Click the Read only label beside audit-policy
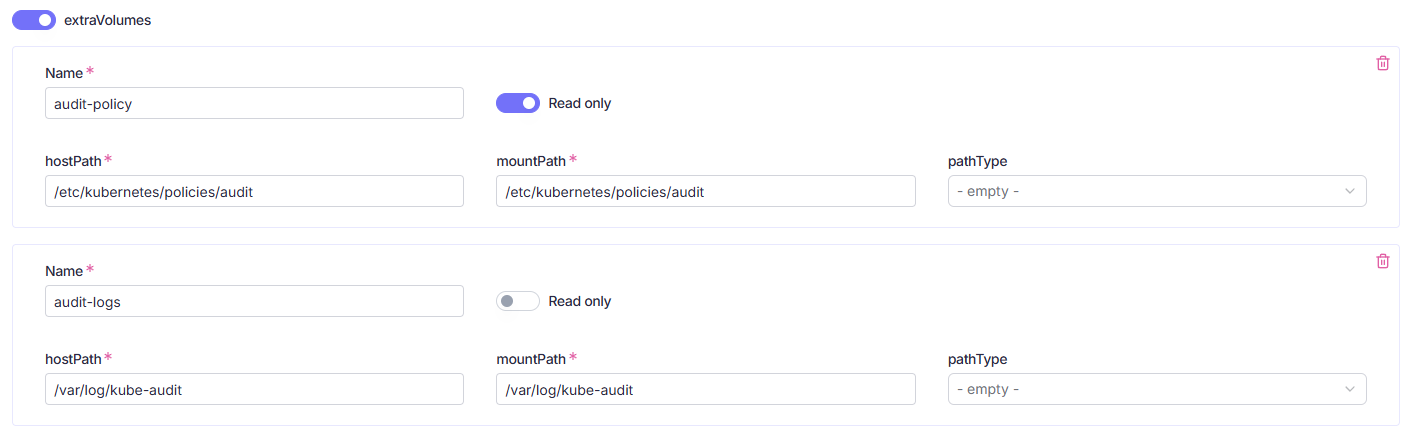 [x=580, y=103]
